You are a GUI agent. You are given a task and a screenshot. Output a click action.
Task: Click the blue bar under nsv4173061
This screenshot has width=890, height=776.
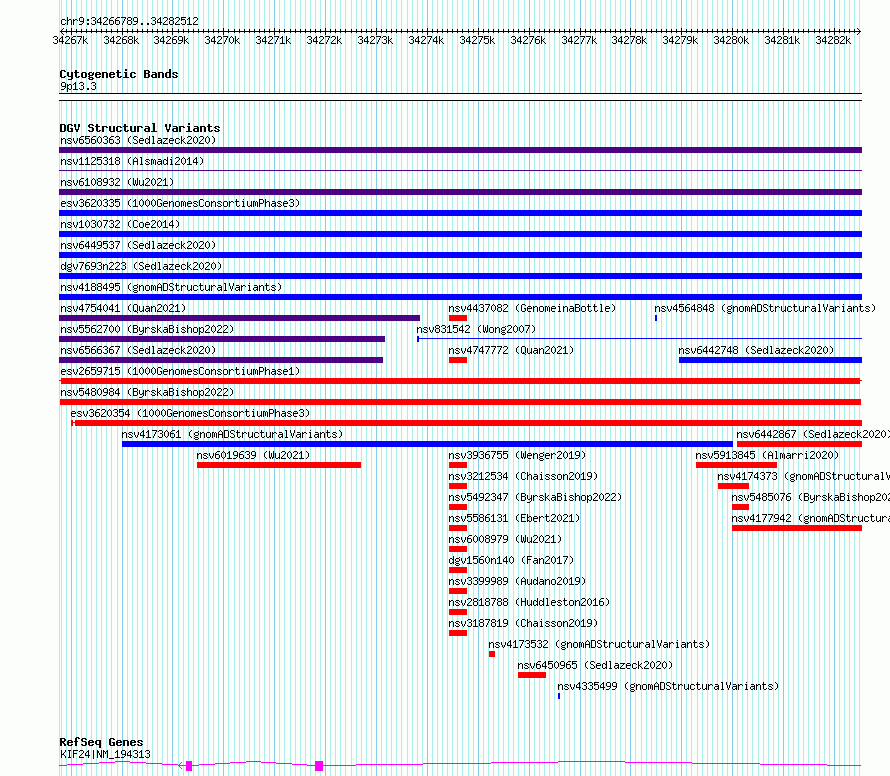[x=427, y=444]
